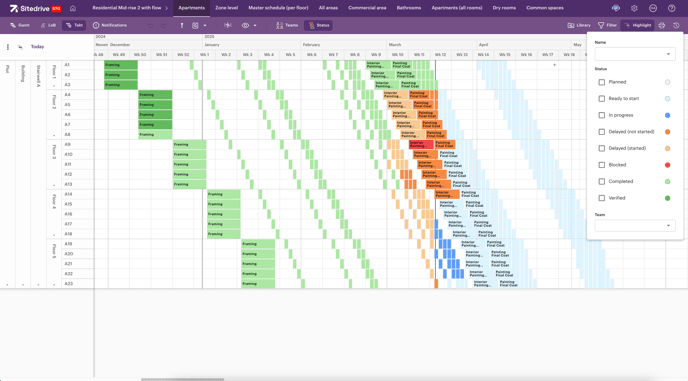Switch to Gantt view
Image resolution: width=688 pixels, height=381 pixels.
tap(20, 25)
